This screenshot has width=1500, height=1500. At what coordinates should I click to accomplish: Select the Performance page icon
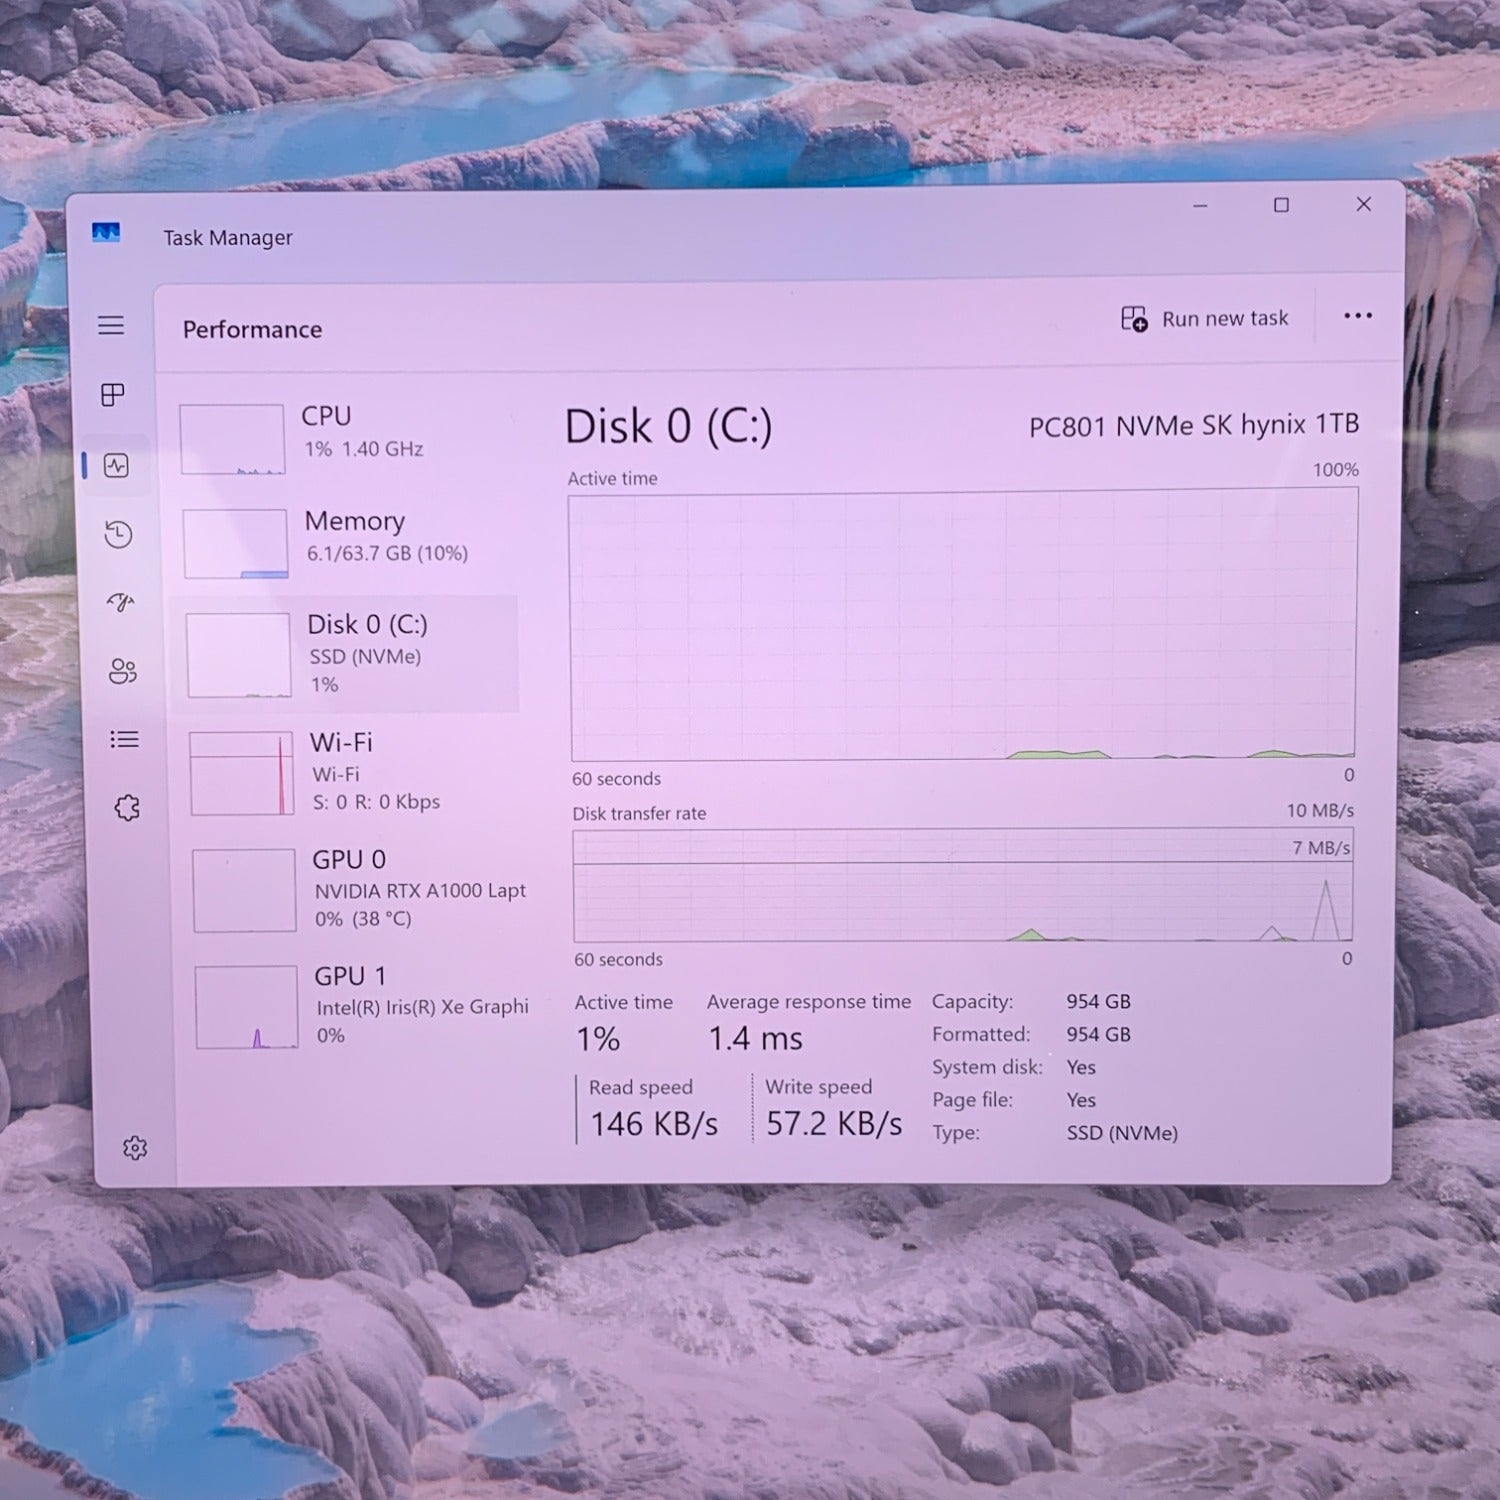coord(116,465)
